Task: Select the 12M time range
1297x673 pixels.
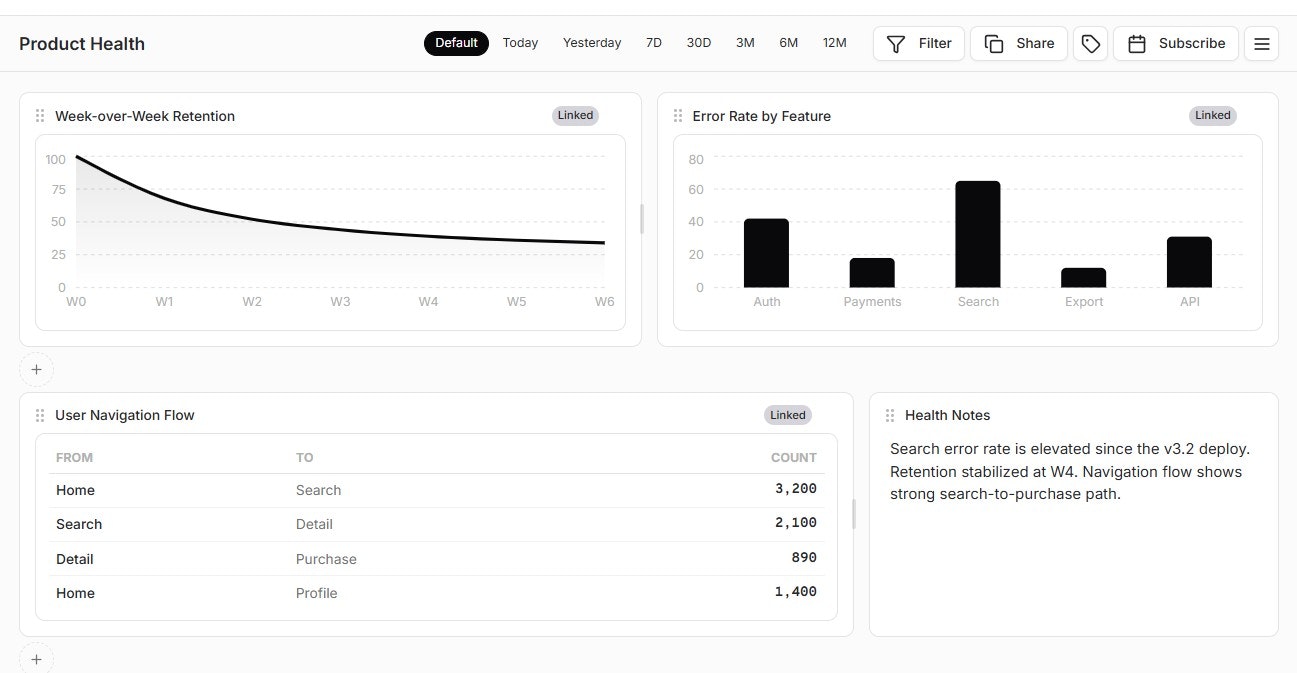Action: click(x=835, y=43)
